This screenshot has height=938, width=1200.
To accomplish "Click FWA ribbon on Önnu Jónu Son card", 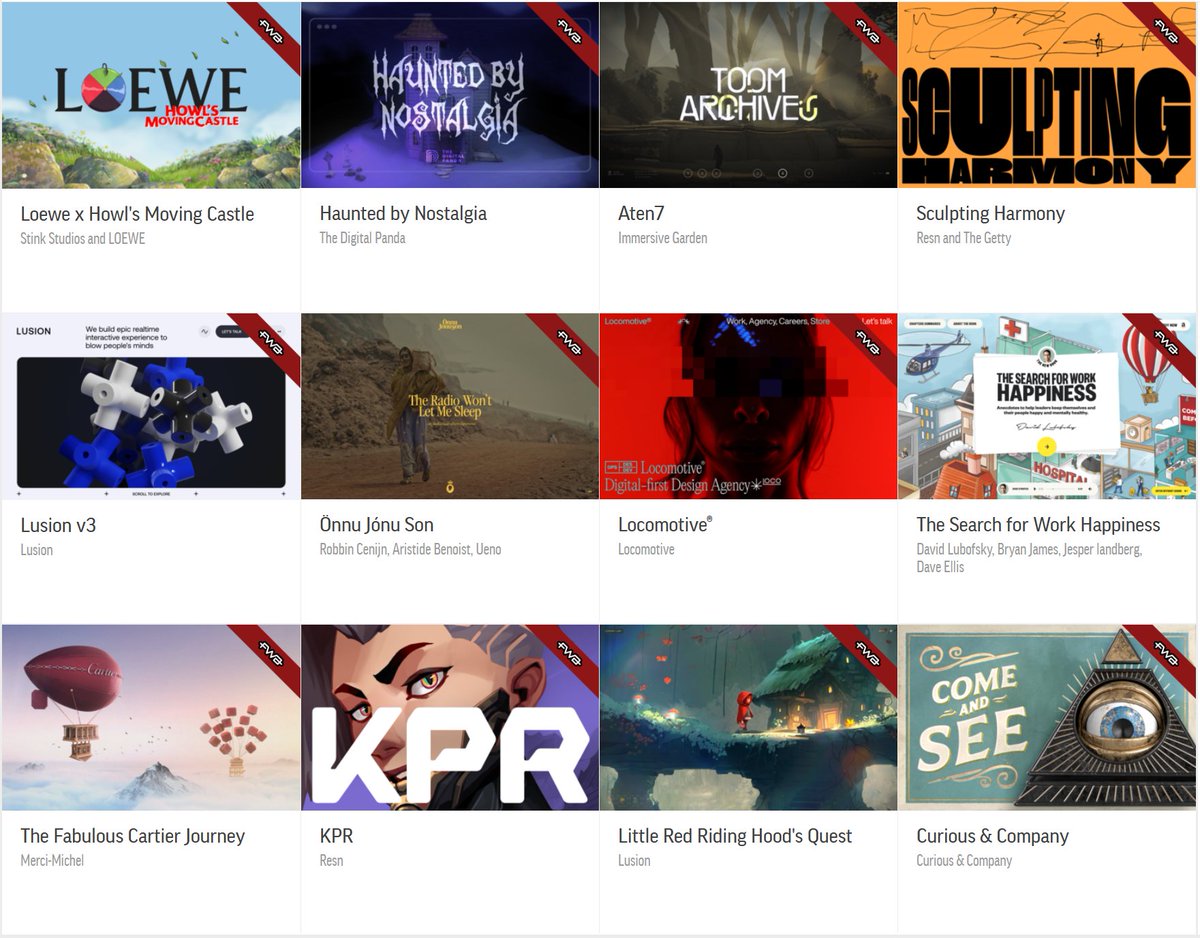I will (569, 342).
